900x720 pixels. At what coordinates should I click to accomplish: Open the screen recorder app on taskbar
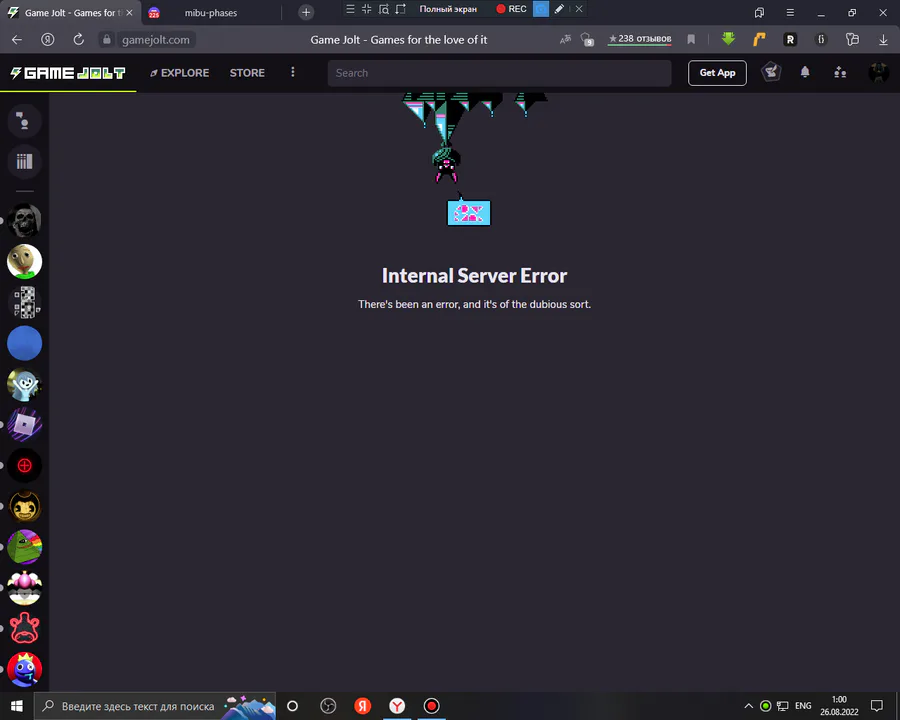point(432,706)
